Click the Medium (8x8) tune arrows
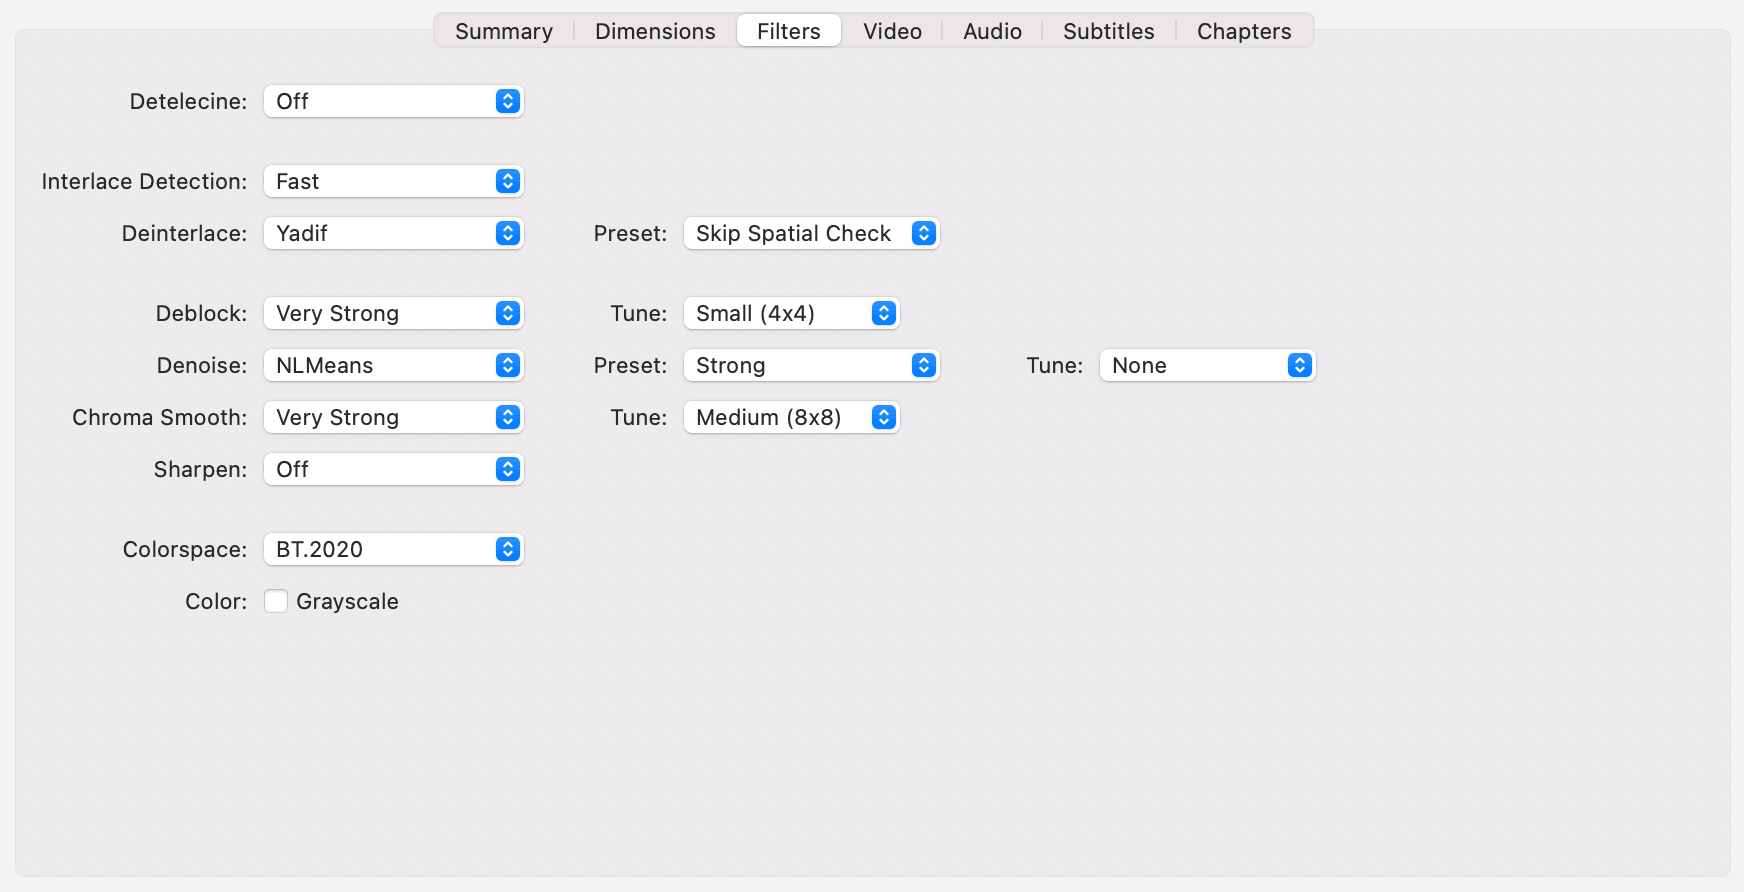This screenshot has height=892, width=1744. click(884, 417)
